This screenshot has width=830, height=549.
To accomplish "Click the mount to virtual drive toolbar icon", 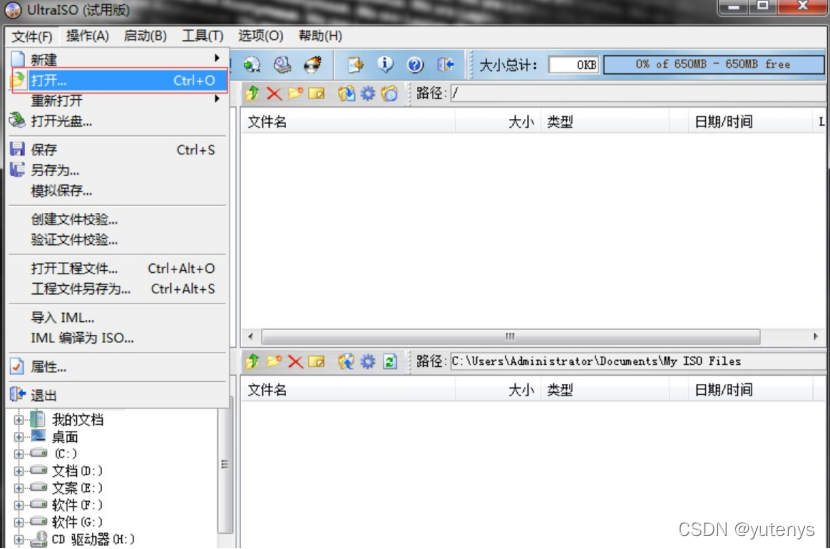I will click(x=252, y=65).
